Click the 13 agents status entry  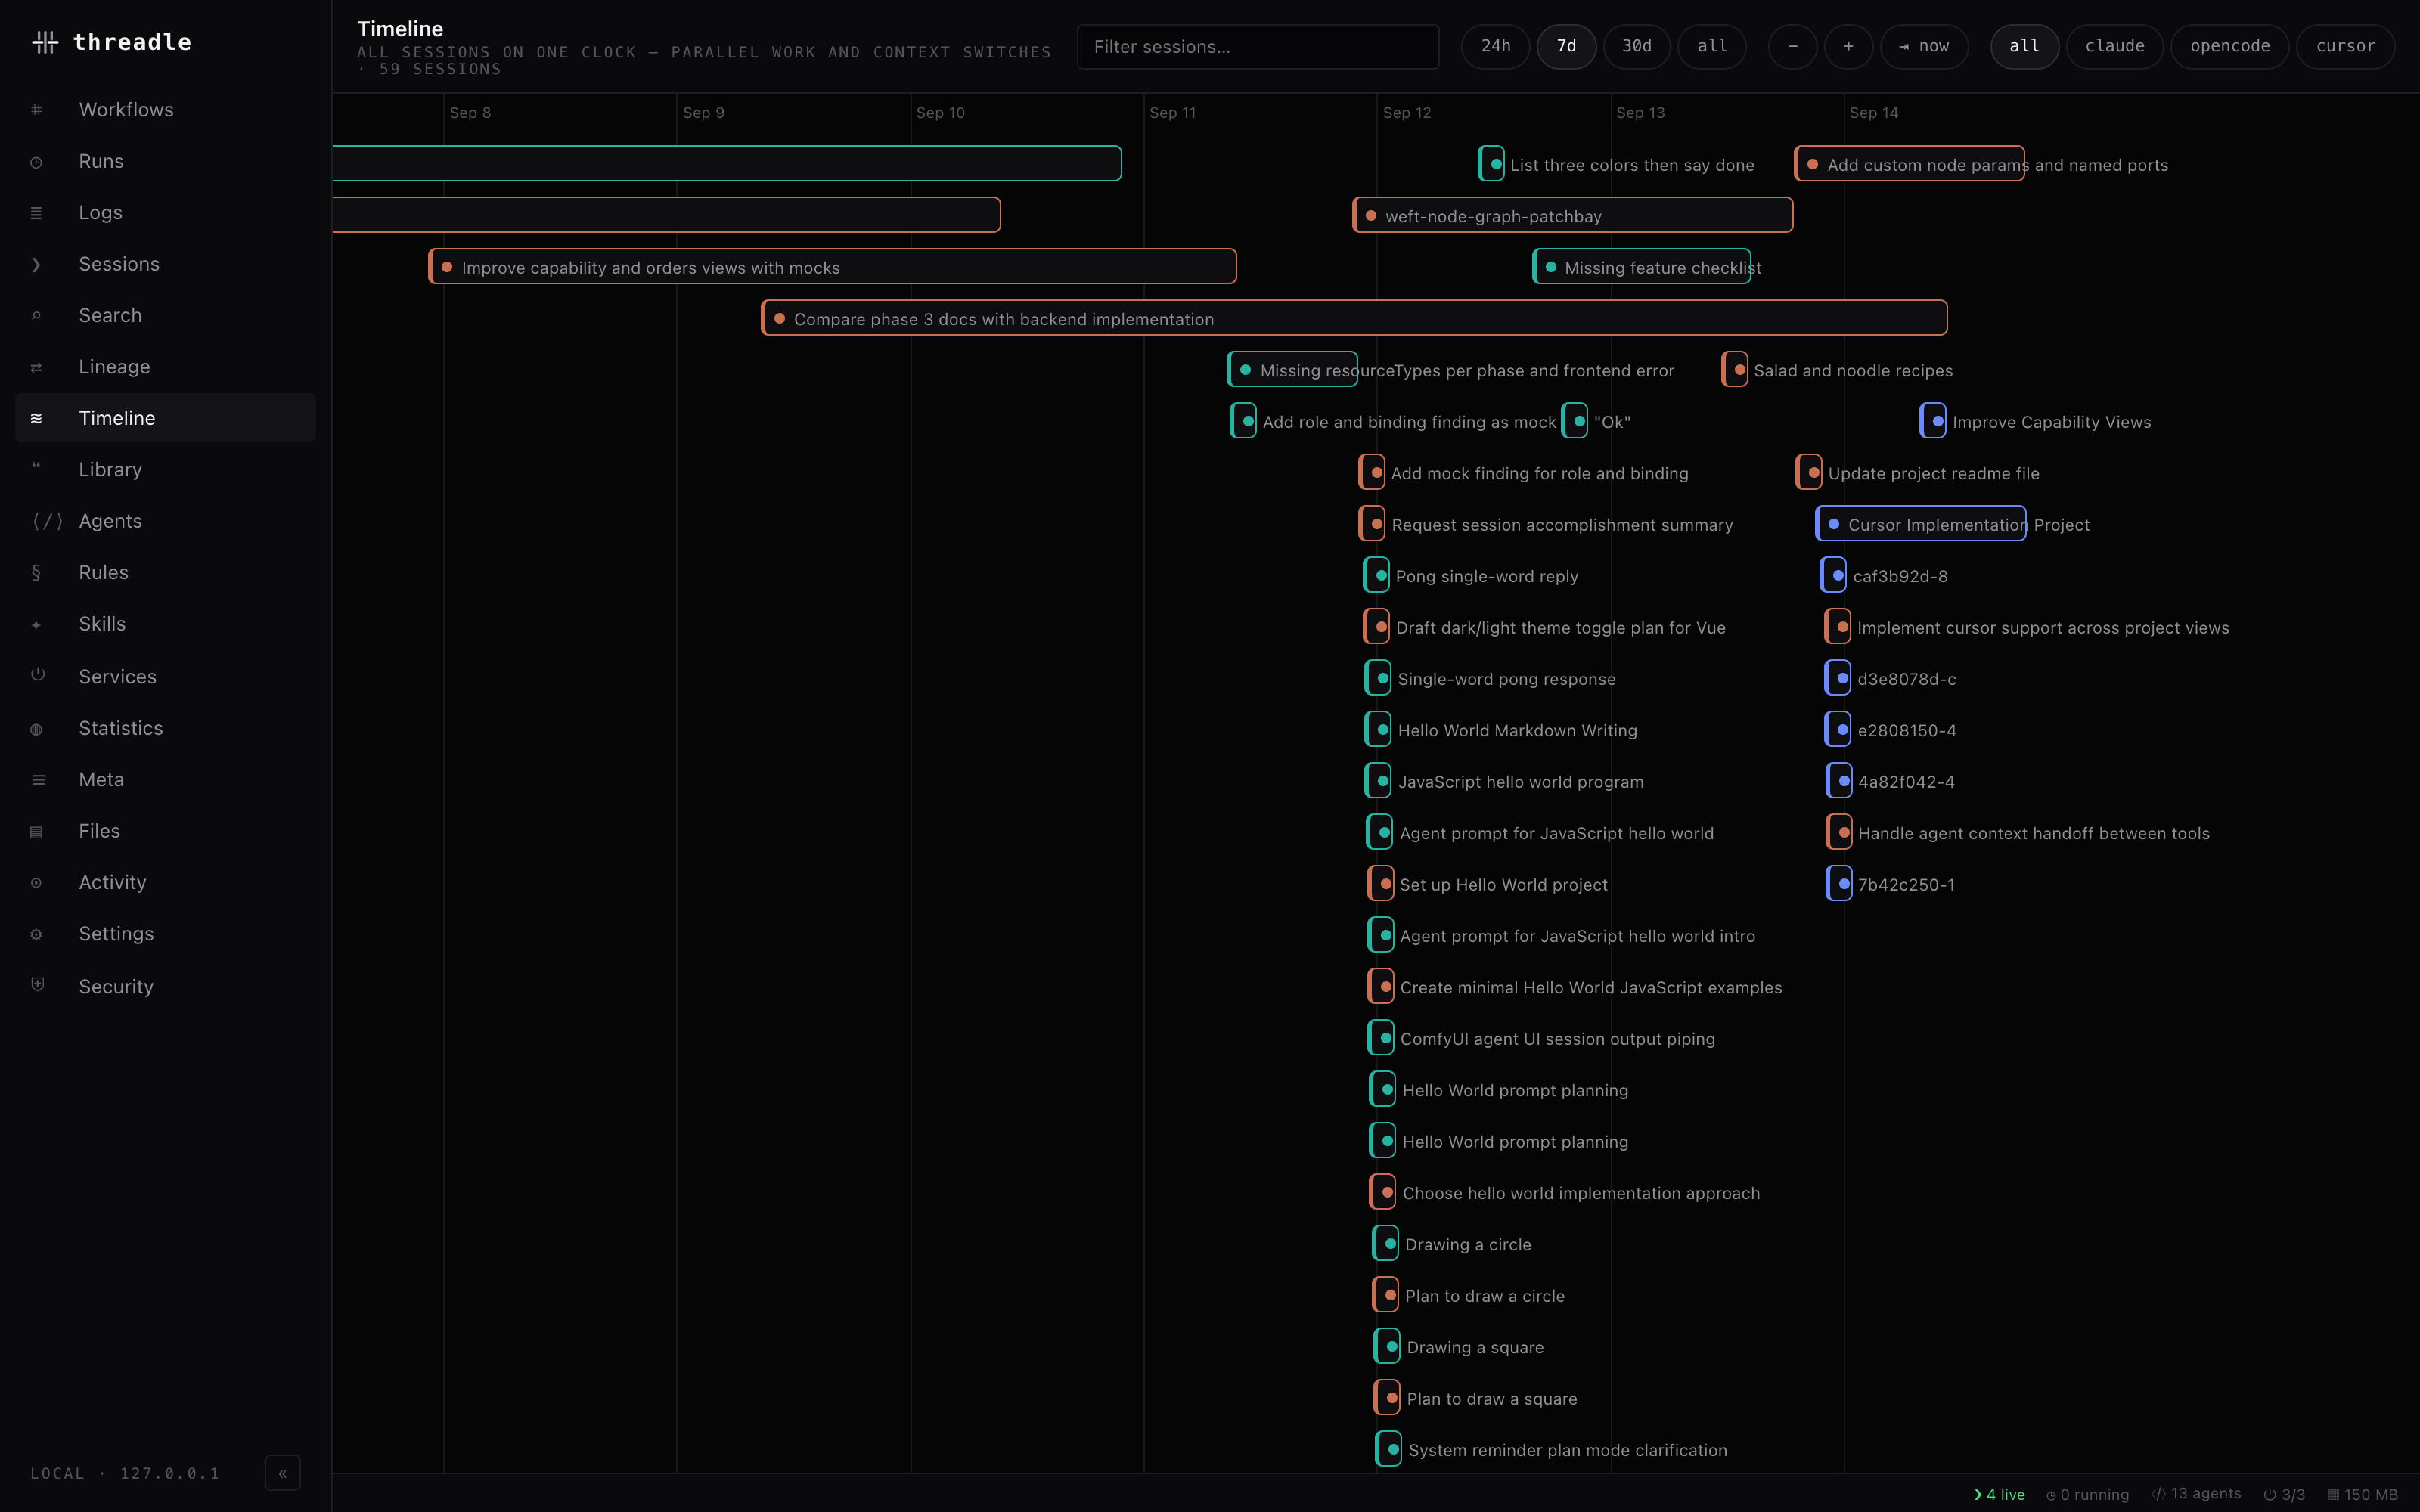pyautogui.click(x=2196, y=1493)
